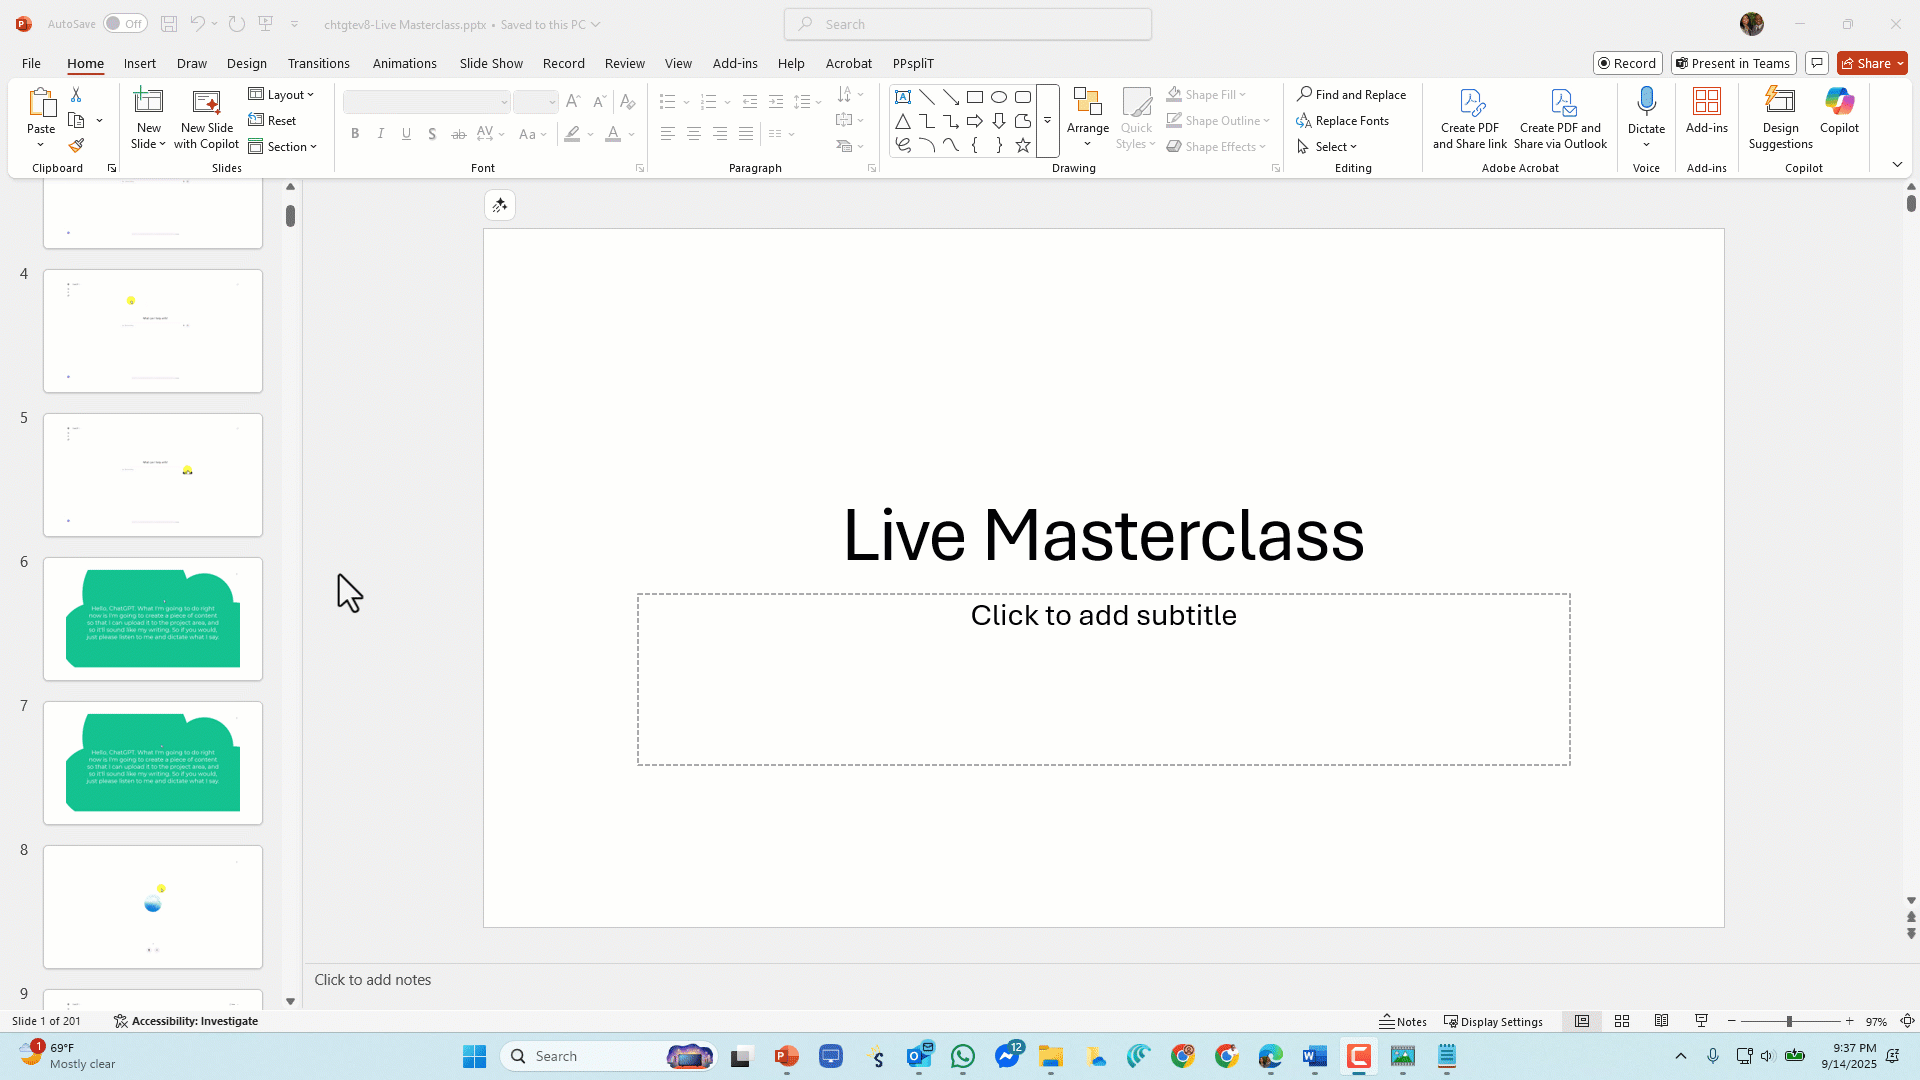Switch to Reading View
The width and height of the screenshot is (1920, 1080).
1661,1021
